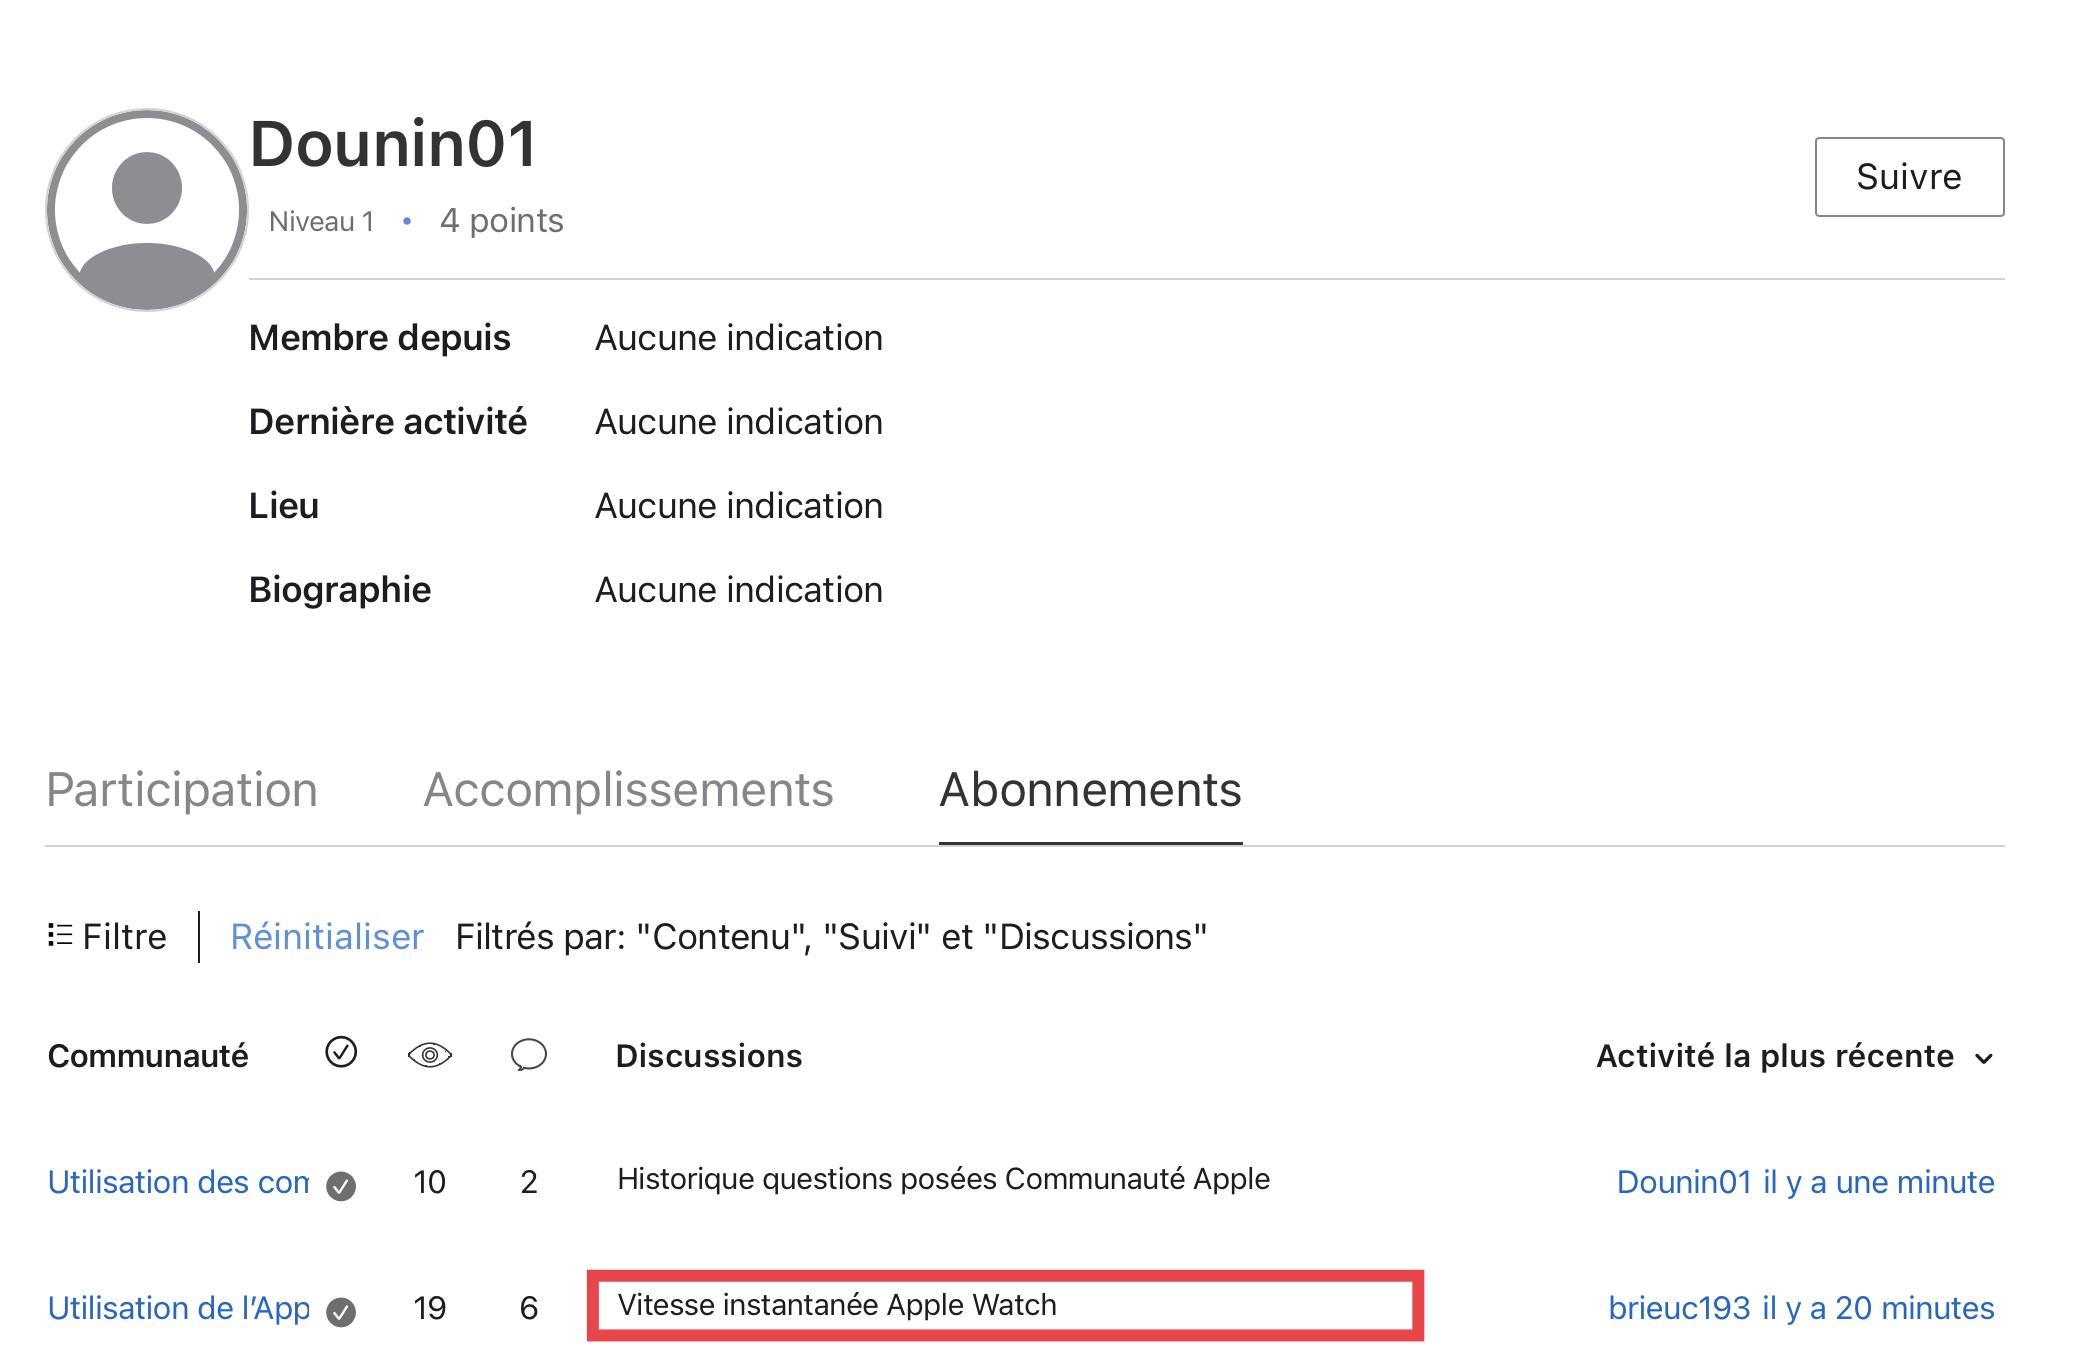The width and height of the screenshot is (2092, 1371).
Task: Click the replies speech bubble icon
Action: pos(528,1055)
